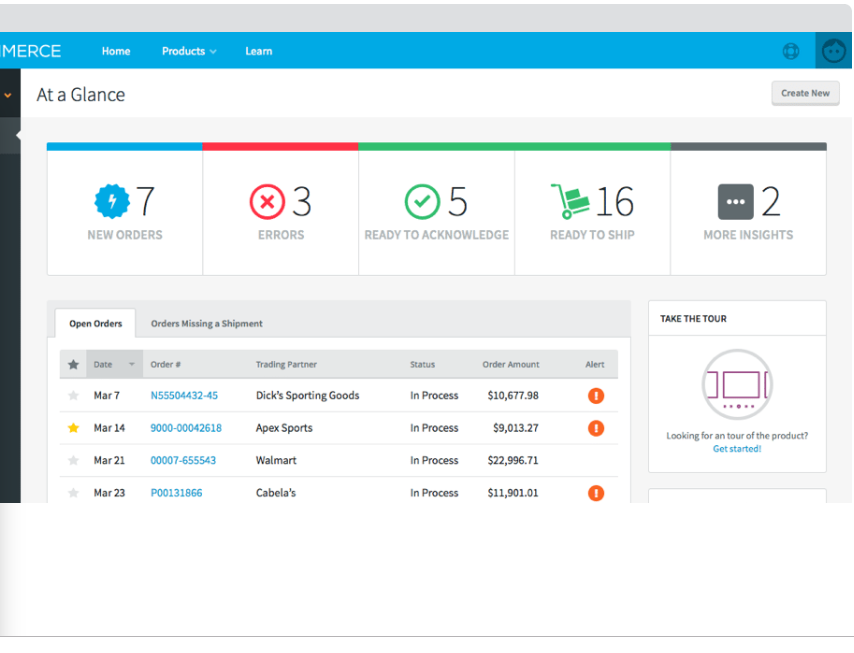The width and height of the screenshot is (854, 653).
Task: Switch to the Orders Missing a Shipment tab
Action: [206, 323]
